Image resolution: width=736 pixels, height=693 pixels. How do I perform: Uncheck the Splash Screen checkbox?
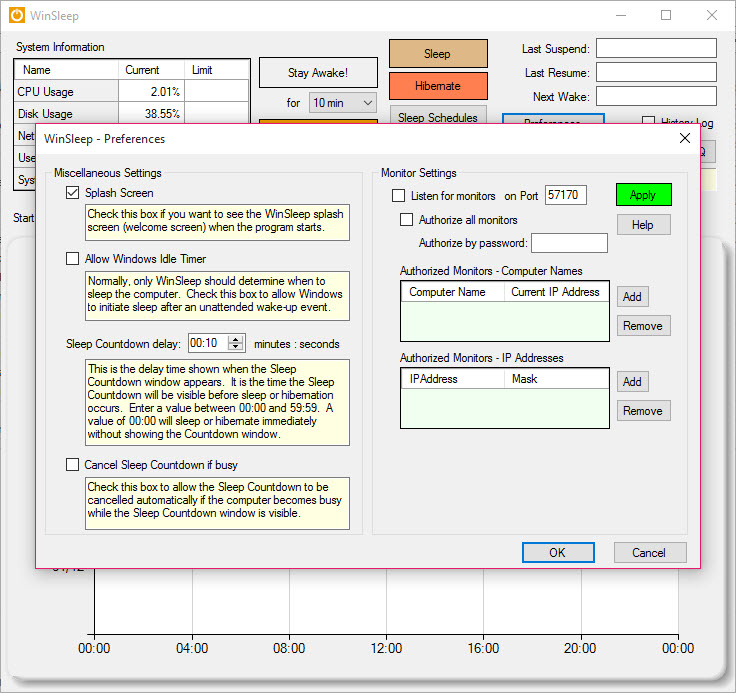point(72,193)
